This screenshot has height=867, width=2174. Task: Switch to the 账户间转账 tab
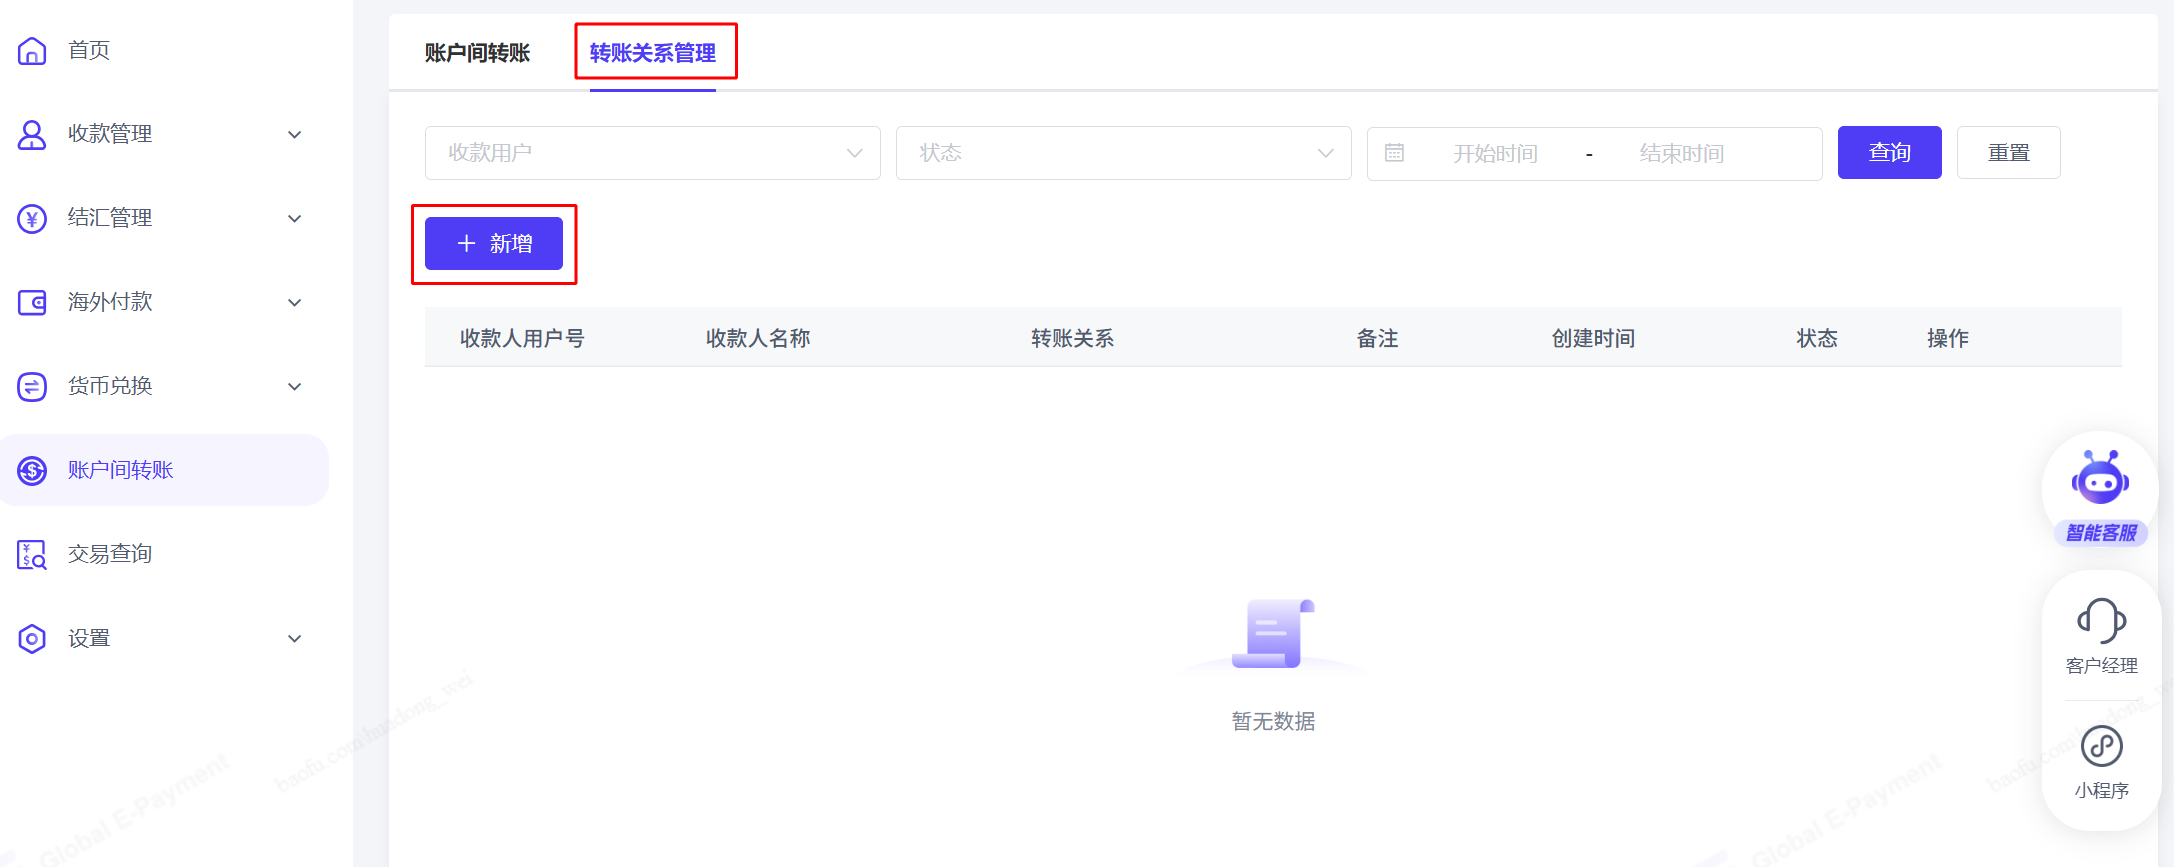coord(477,53)
